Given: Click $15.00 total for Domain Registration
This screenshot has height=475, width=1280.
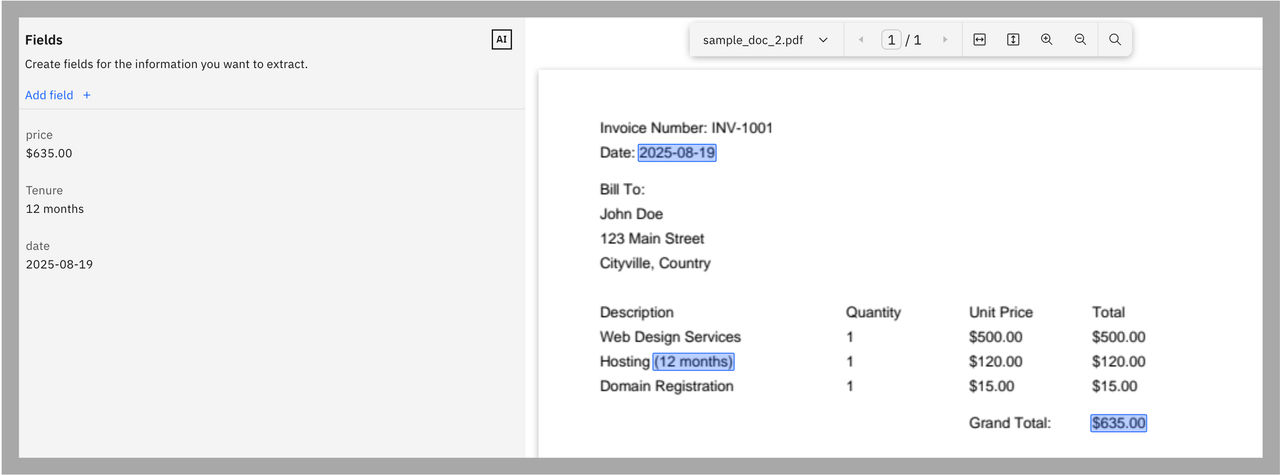Looking at the screenshot, I should (x=1115, y=386).
